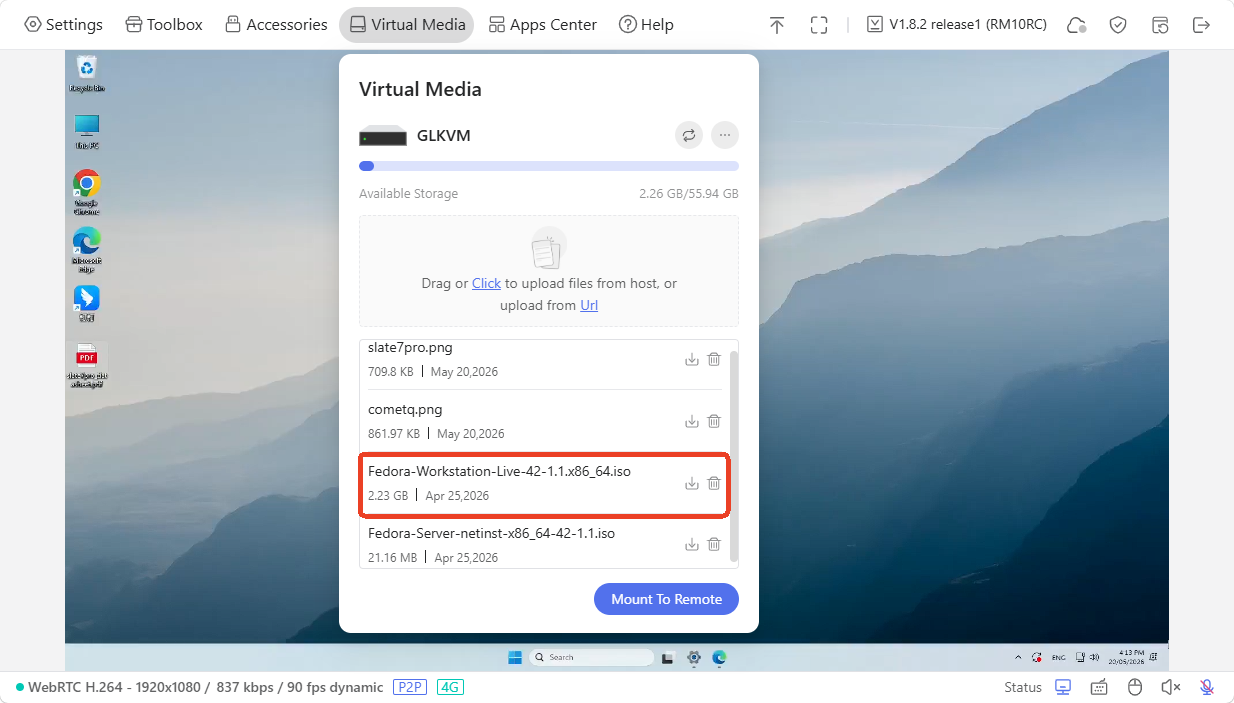Click the file list scrollbar
1234x703 pixels.
coord(734,456)
